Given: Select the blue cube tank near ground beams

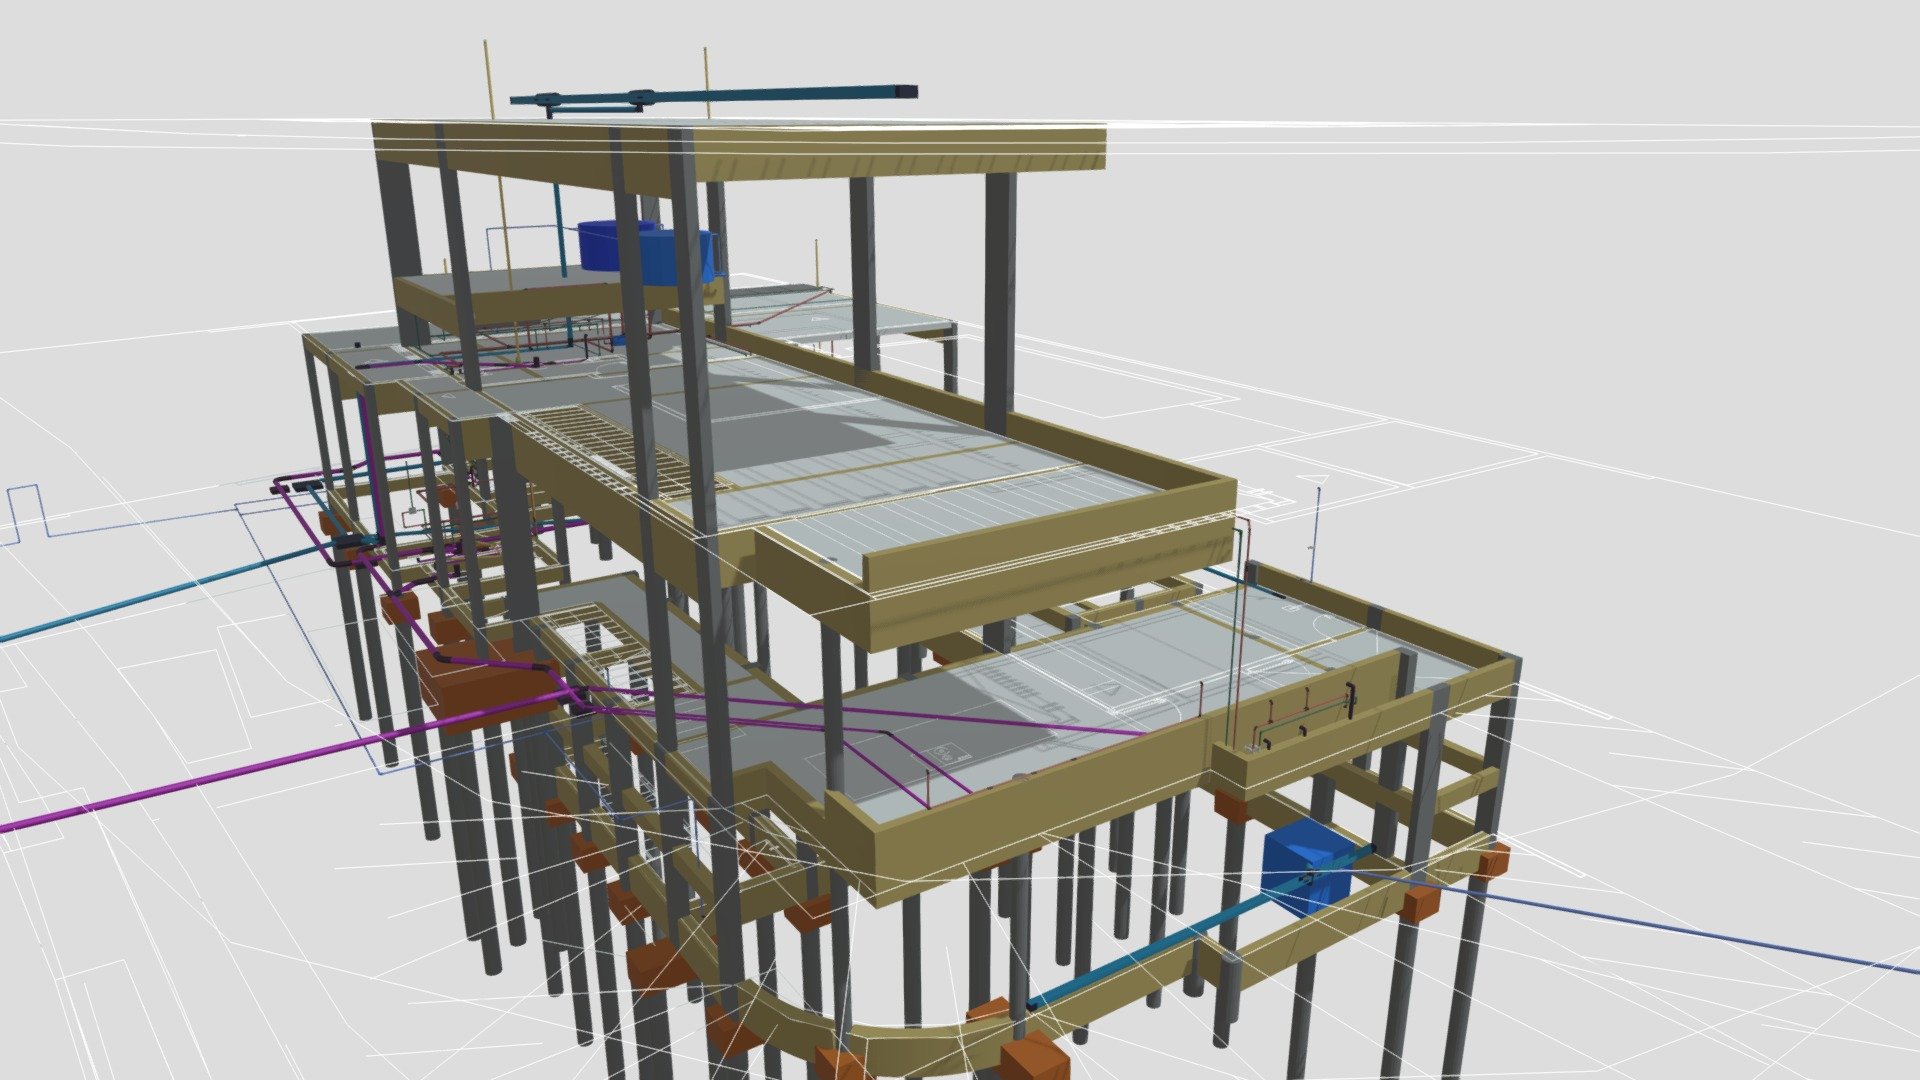Looking at the screenshot, I should [x=1306, y=867].
